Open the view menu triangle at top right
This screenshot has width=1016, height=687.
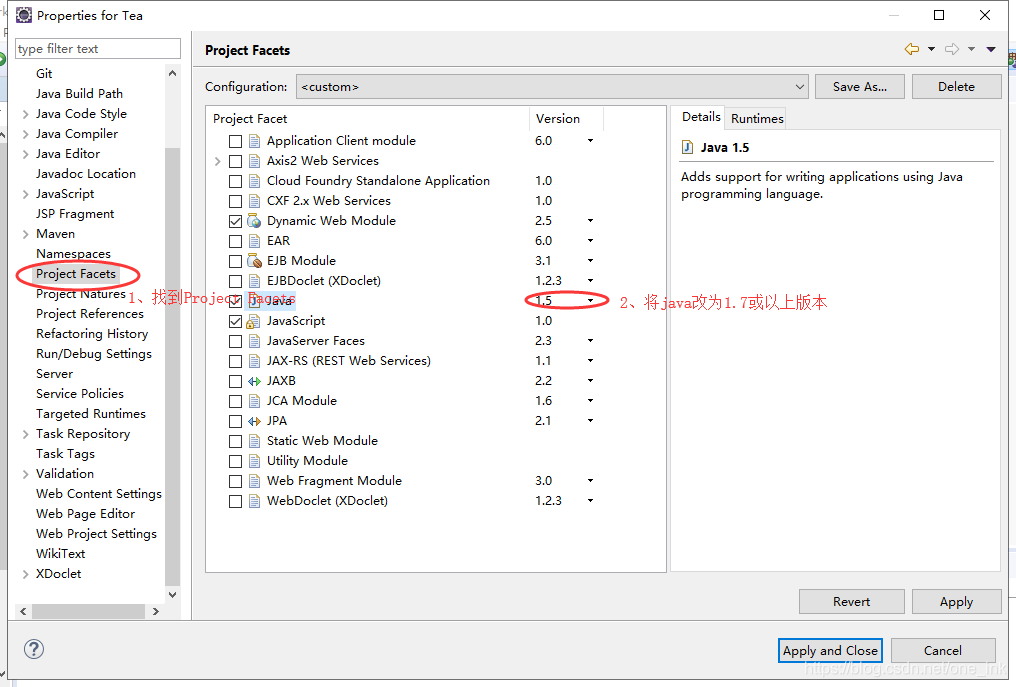point(991,49)
